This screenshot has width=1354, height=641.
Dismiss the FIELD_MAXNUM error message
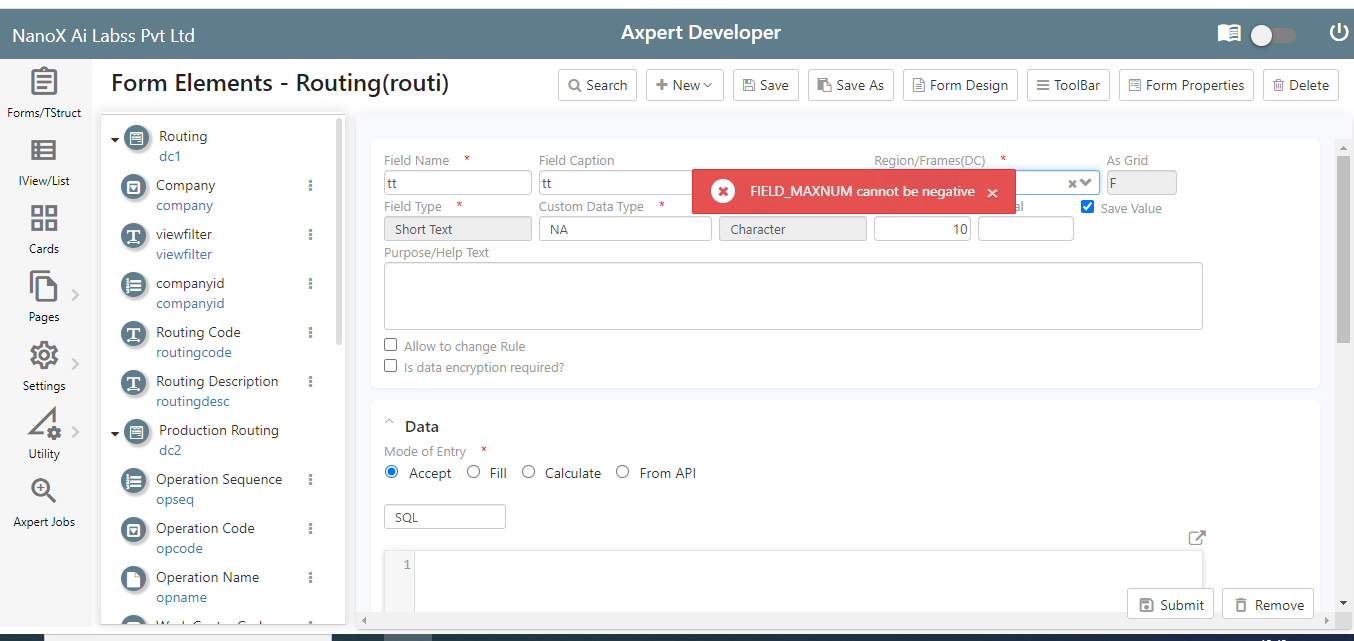pyautogui.click(x=992, y=193)
